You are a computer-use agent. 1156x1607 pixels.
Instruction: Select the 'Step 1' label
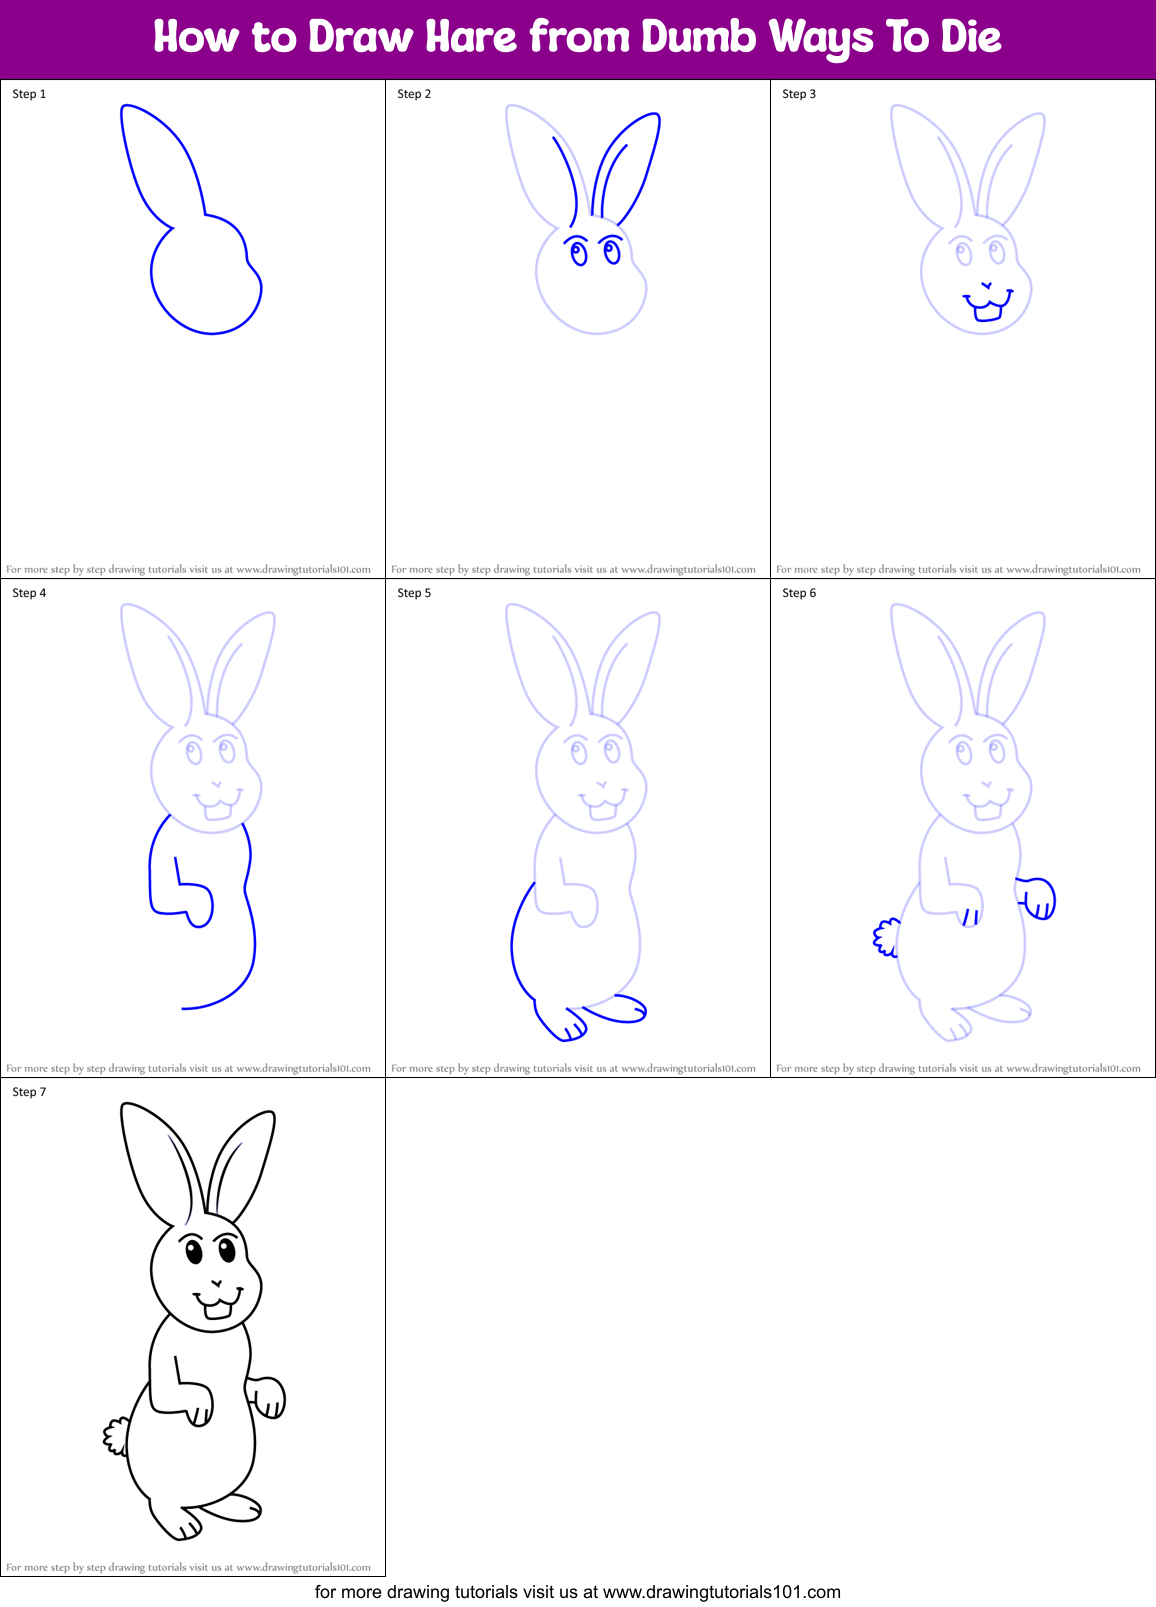[29, 94]
